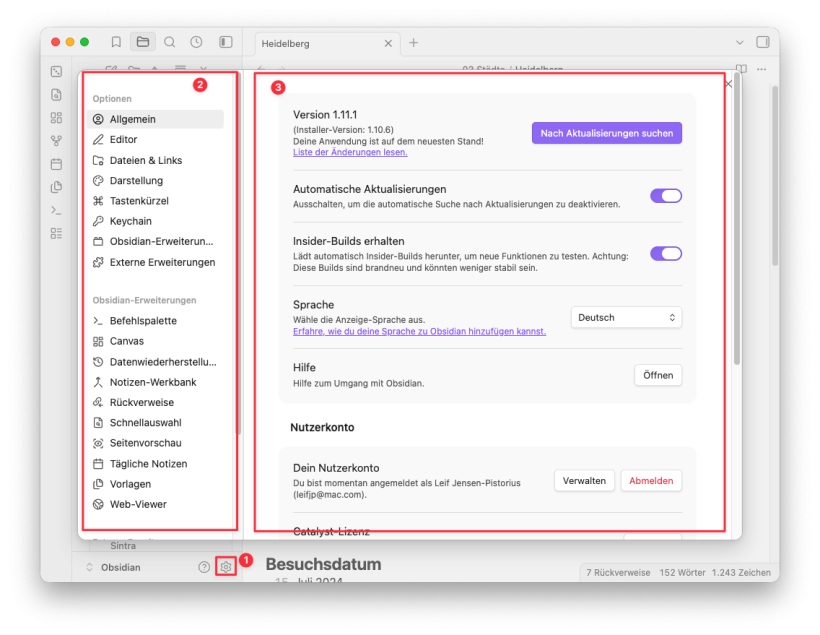Show the file explorer folder icon
This screenshot has height=635, width=820.
143,42
